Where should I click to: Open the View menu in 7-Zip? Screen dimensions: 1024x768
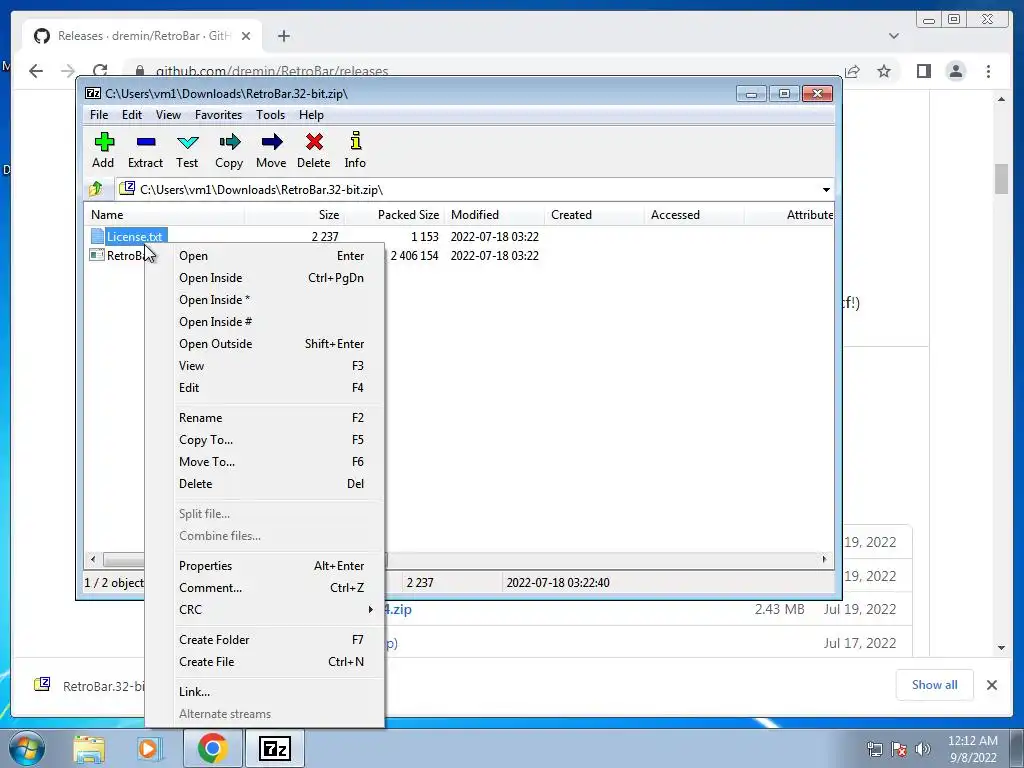click(168, 115)
